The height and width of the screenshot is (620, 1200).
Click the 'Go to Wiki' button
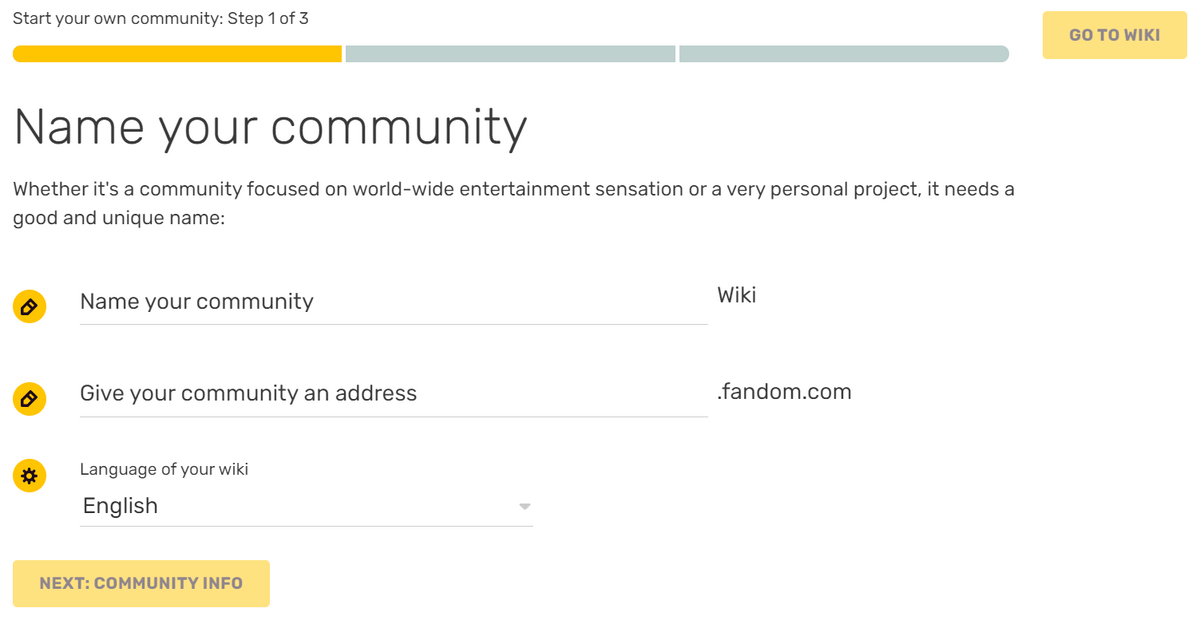1114,35
